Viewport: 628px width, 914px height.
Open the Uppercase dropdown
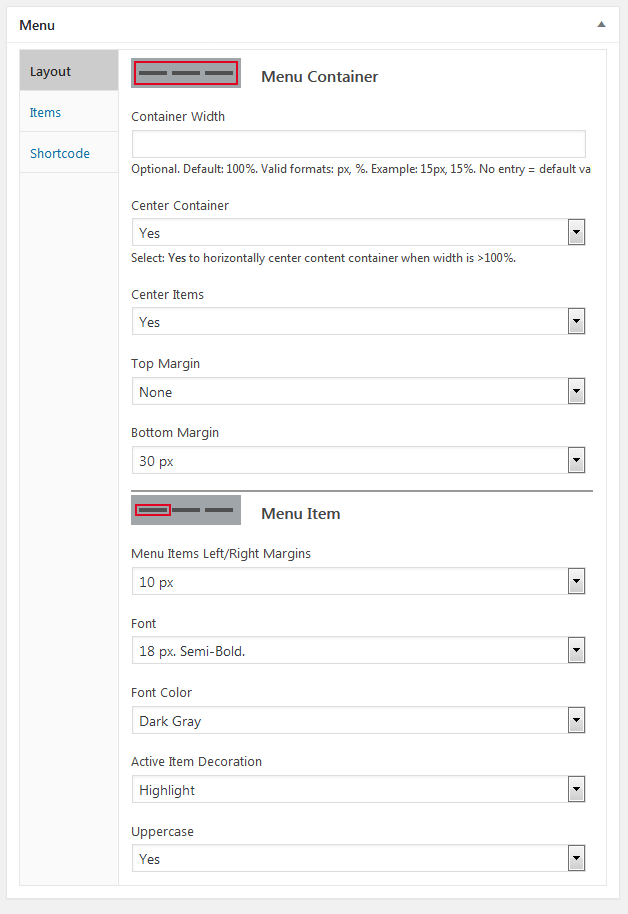point(358,859)
